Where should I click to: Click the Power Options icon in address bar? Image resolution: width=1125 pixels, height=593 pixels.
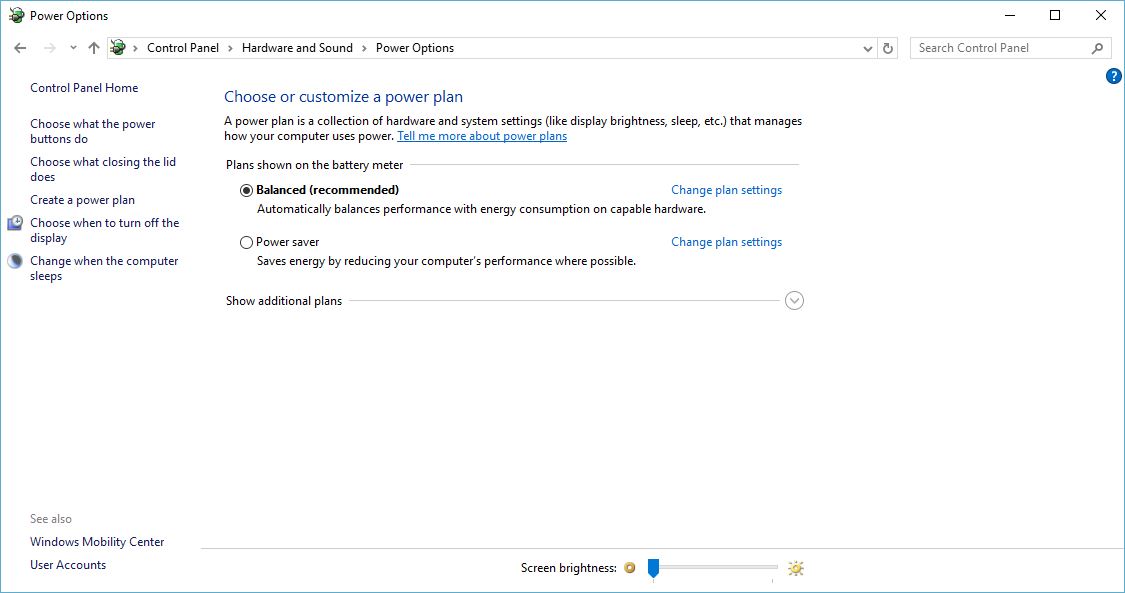click(118, 48)
